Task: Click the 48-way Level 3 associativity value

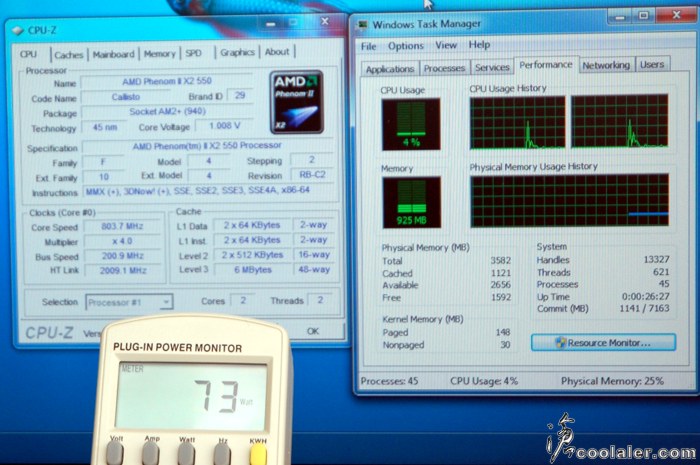Action: tap(314, 270)
